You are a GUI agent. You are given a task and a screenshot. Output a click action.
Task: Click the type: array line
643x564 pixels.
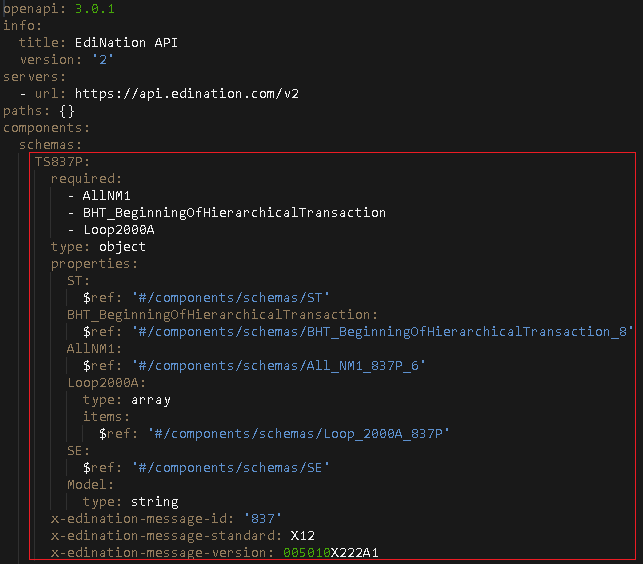127,400
